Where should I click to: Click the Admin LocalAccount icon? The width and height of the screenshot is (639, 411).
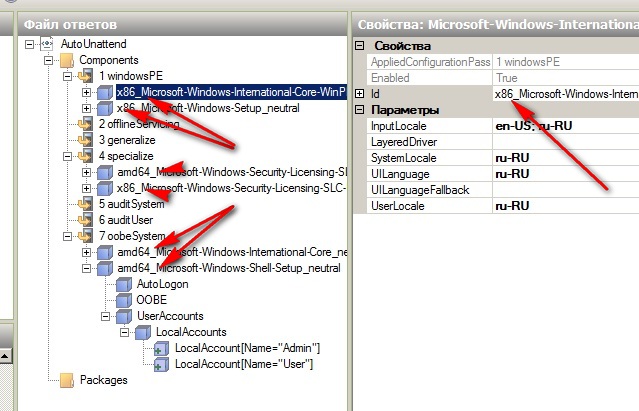tap(162, 348)
